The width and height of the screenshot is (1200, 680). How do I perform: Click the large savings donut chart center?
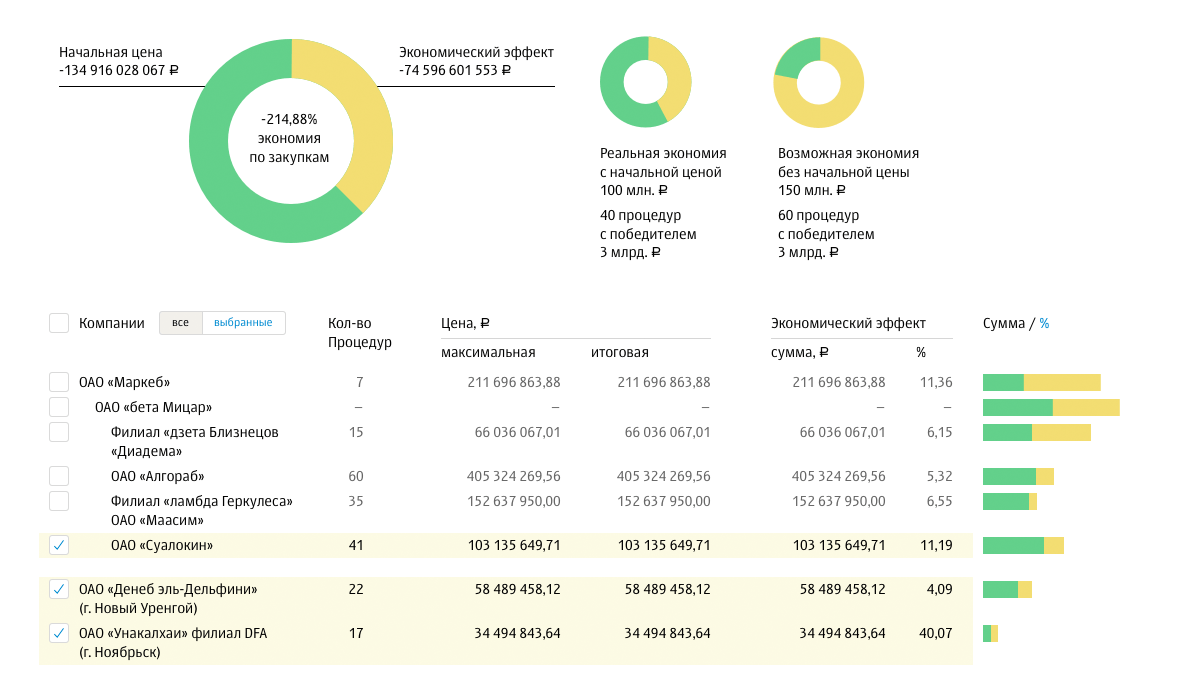click(x=291, y=140)
